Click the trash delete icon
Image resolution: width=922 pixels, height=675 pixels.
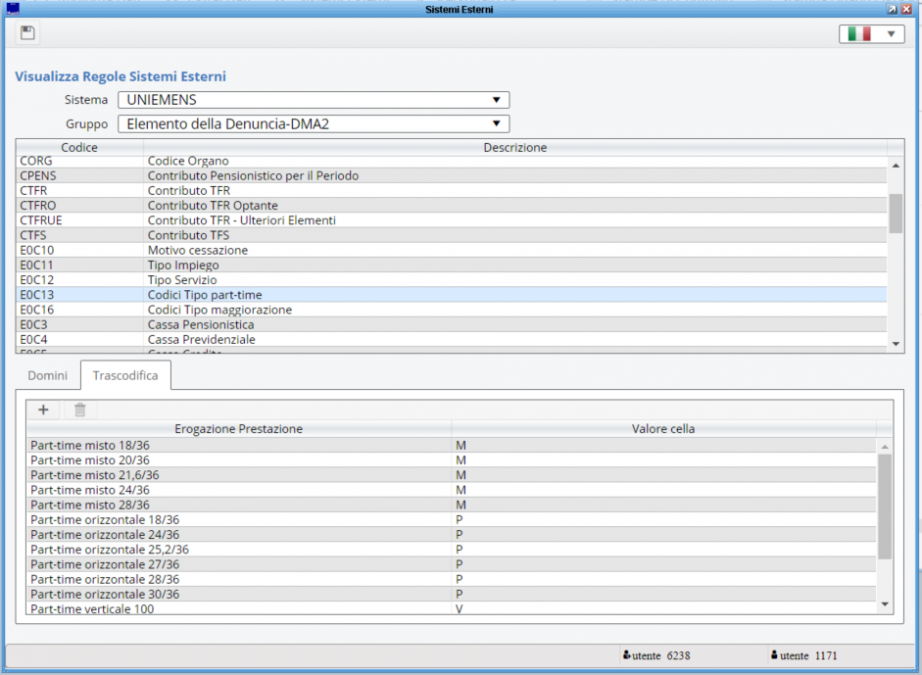pos(80,409)
